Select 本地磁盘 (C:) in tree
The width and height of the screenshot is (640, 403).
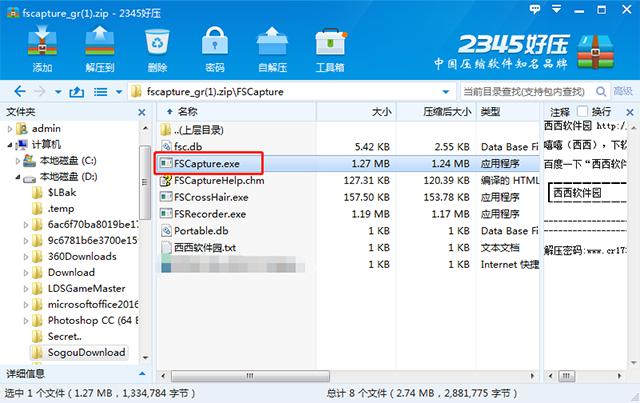pyautogui.click(x=68, y=161)
